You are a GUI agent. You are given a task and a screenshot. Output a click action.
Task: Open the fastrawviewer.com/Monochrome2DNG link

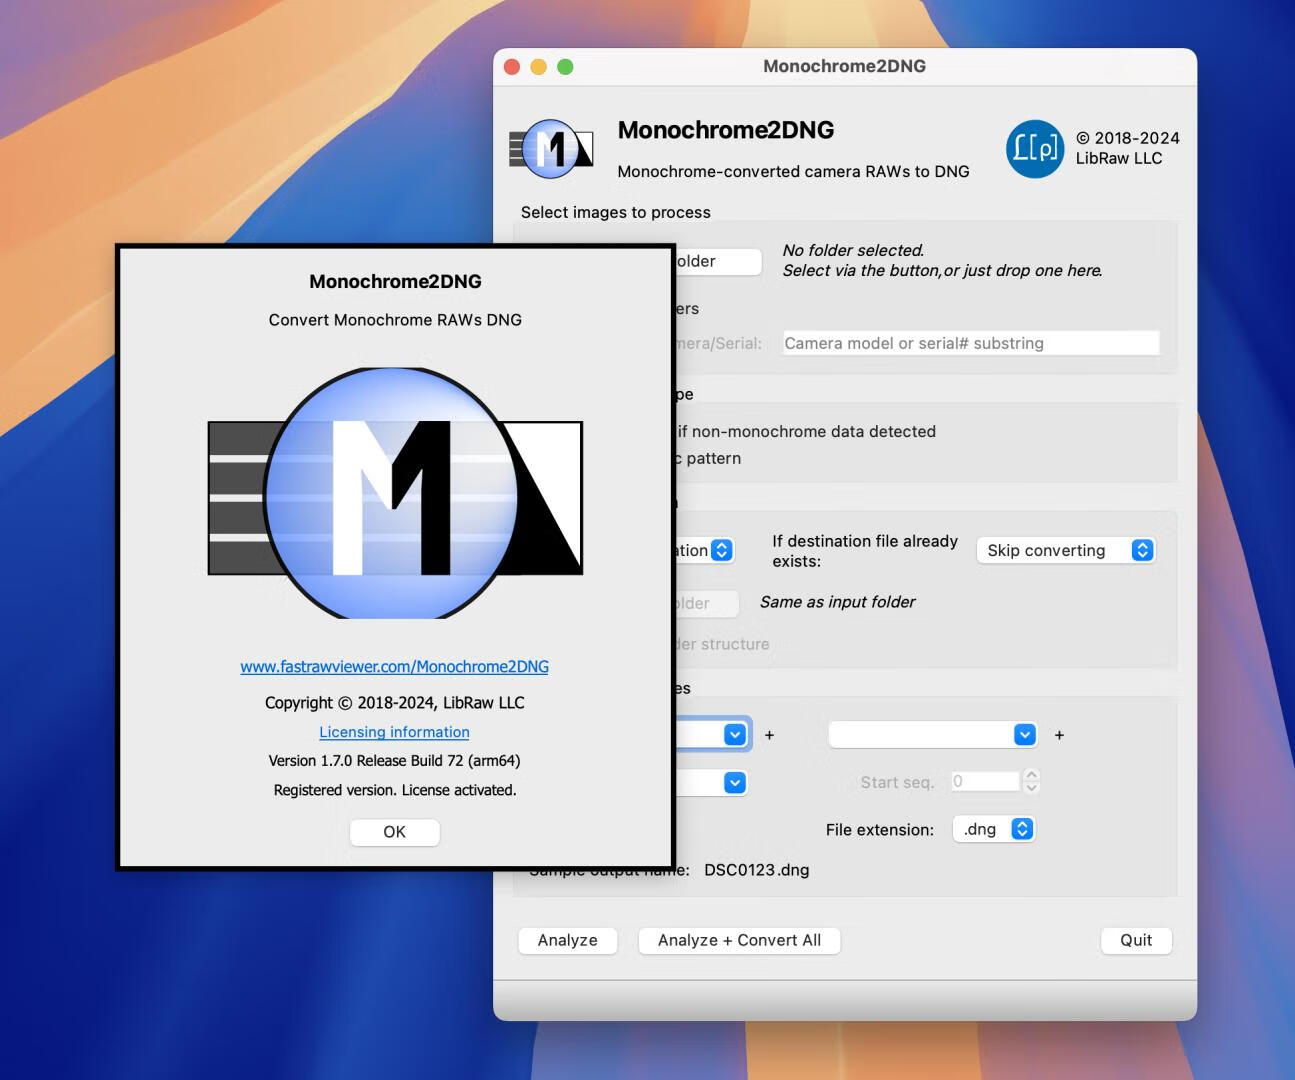[394, 666]
